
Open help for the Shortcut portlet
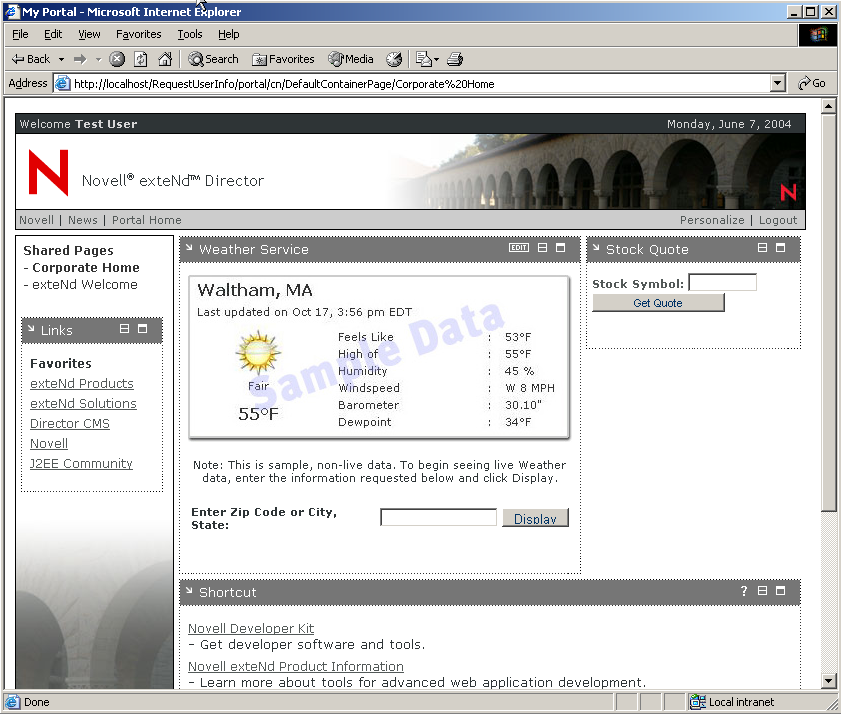(744, 591)
